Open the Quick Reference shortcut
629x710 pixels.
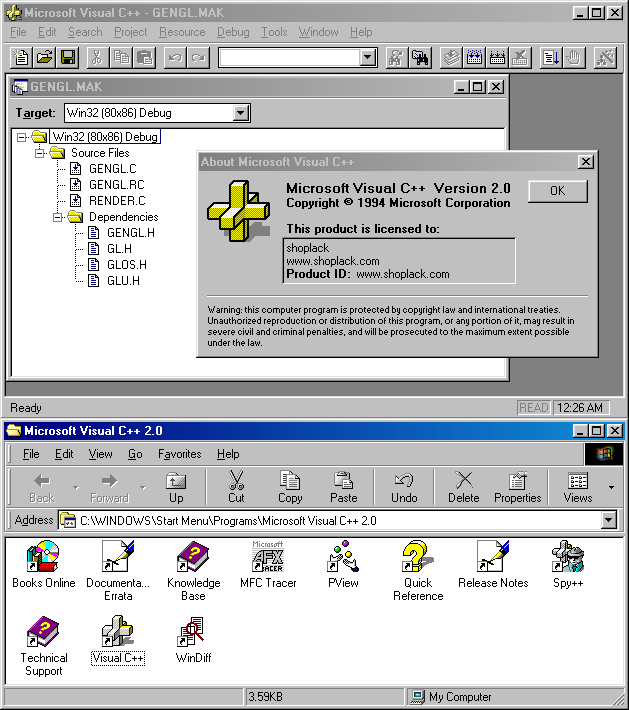click(418, 571)
